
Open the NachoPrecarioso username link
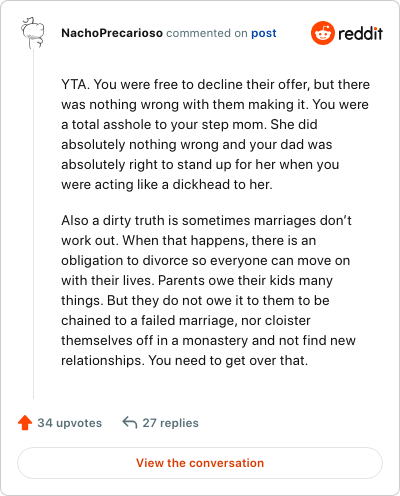coord(112,33)
